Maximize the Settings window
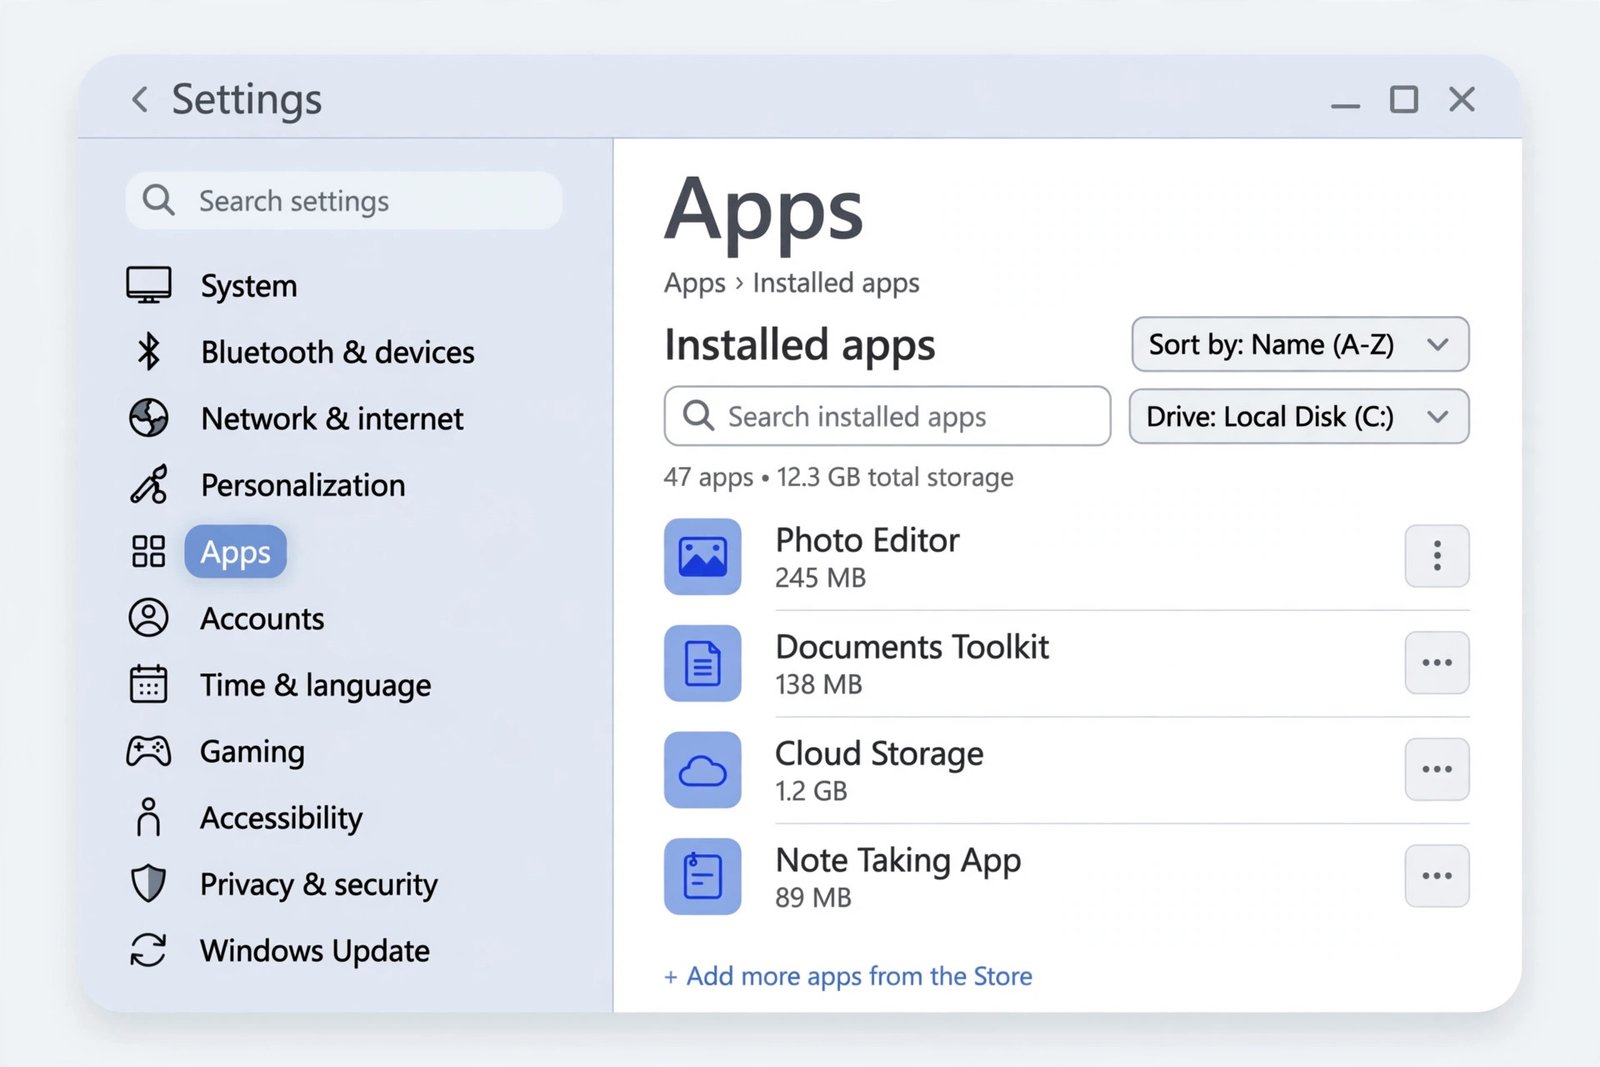The image size is (1600, 1067). (1404, 99)
